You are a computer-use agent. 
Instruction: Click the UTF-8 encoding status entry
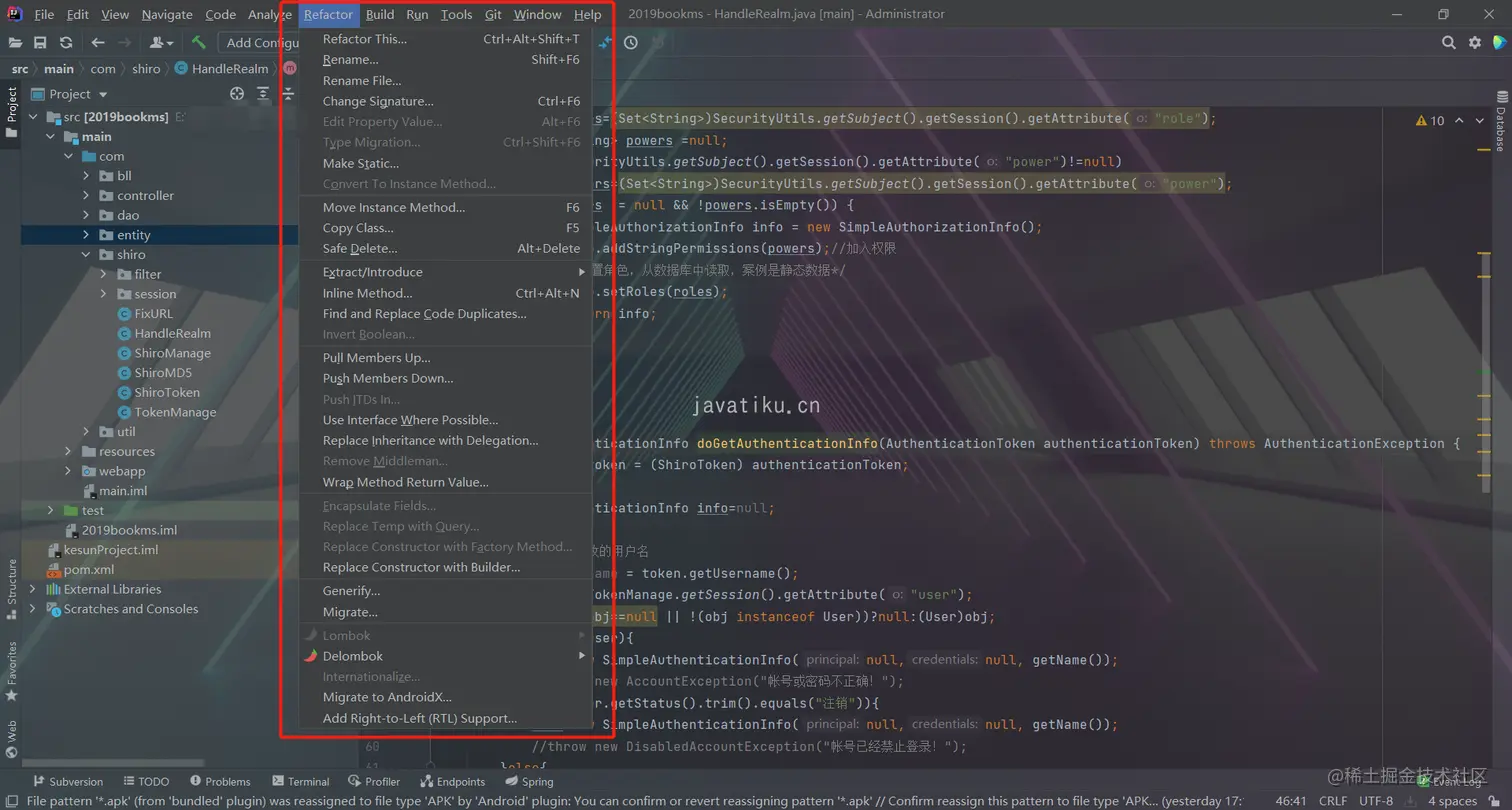point(1376,801)
